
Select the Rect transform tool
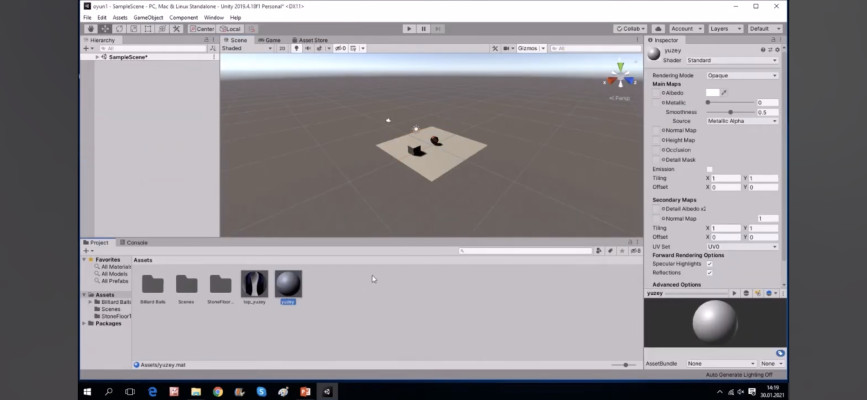(148, 29)
